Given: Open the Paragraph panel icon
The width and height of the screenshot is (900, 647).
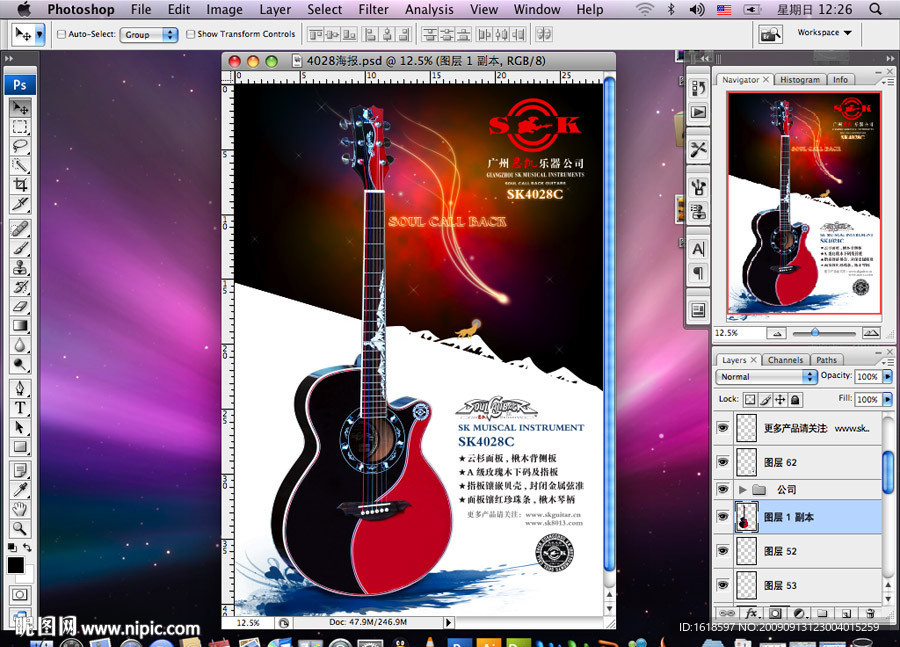Looking at the screenshot, I should point(699,273).
